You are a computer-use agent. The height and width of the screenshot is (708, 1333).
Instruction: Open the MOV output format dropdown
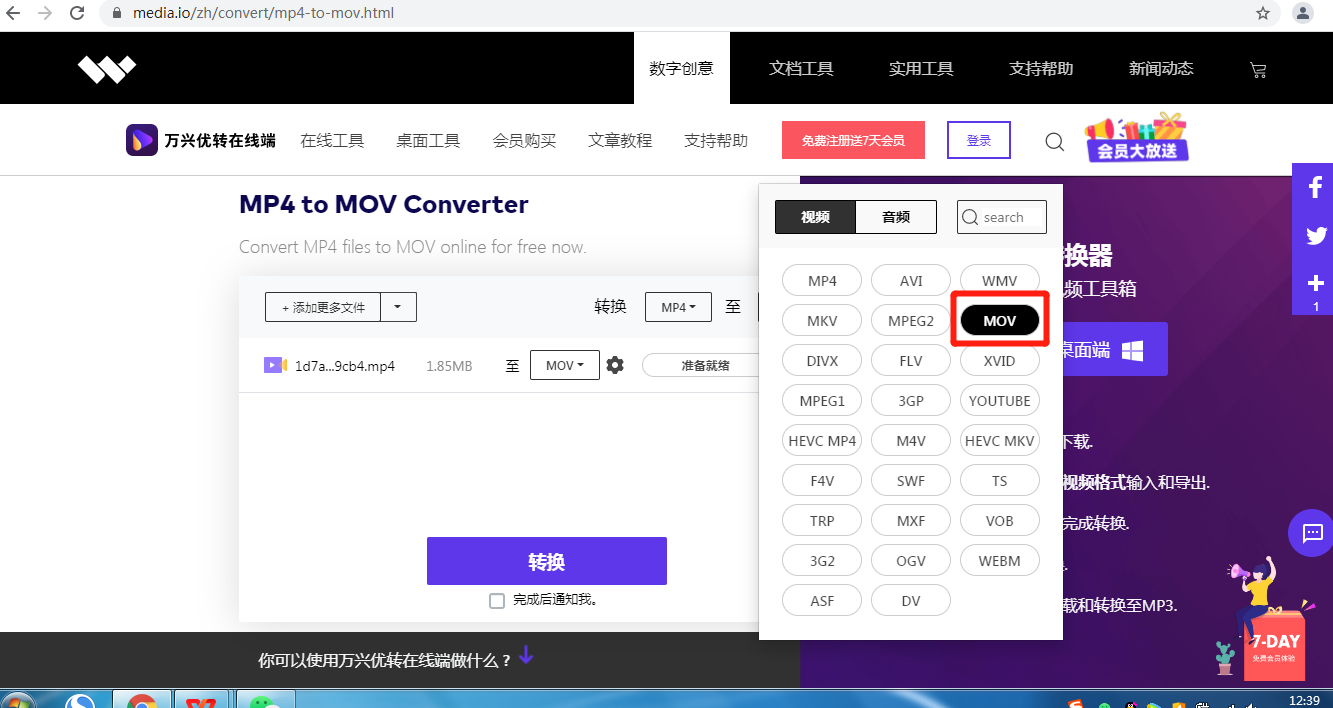(564, 365)
